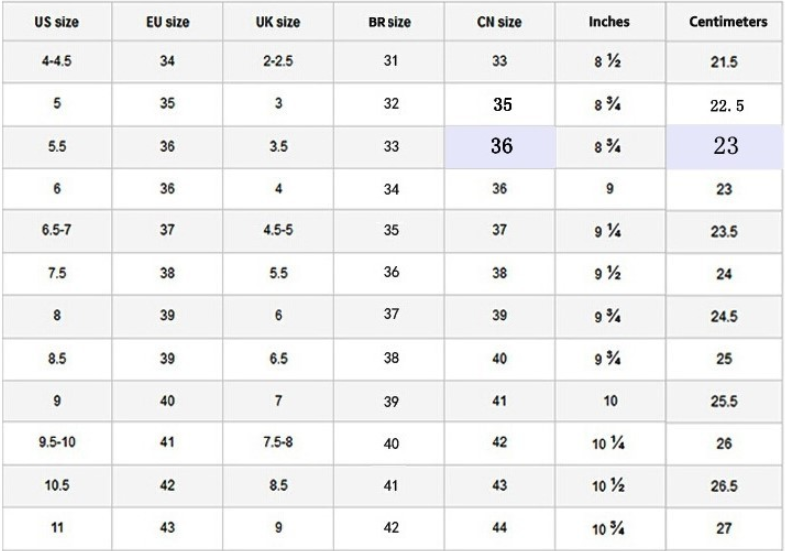Viewport: 785px width, 551px height.
Task: Click the 26.5 centimeters cell
Action: [725, 487]
